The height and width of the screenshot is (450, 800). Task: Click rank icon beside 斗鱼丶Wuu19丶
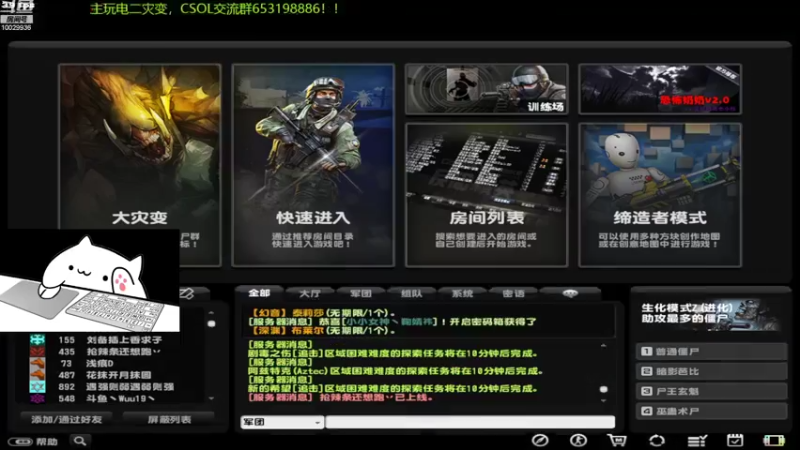coord(37,398)
